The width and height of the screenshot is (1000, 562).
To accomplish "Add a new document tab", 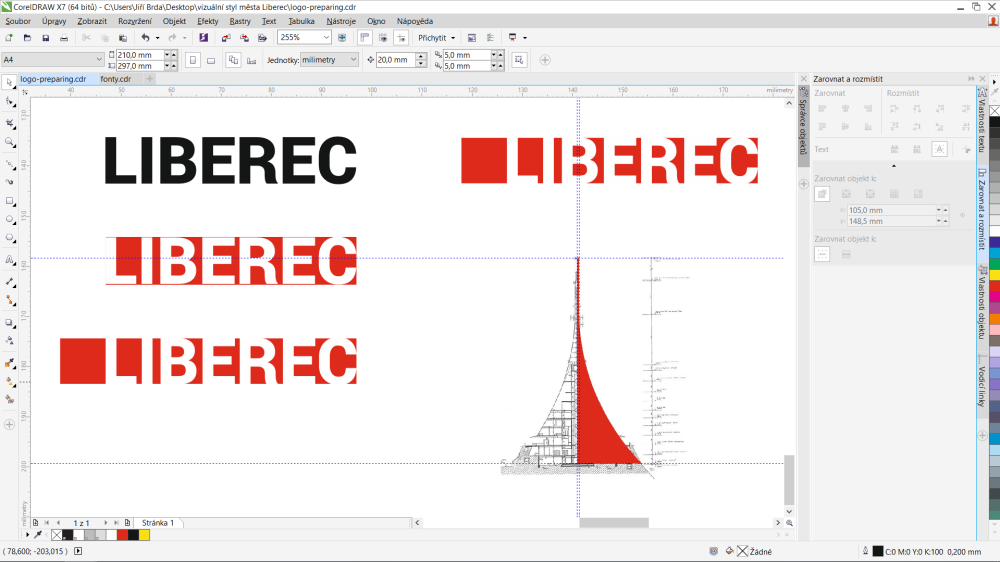I will [x=149, y=79].
